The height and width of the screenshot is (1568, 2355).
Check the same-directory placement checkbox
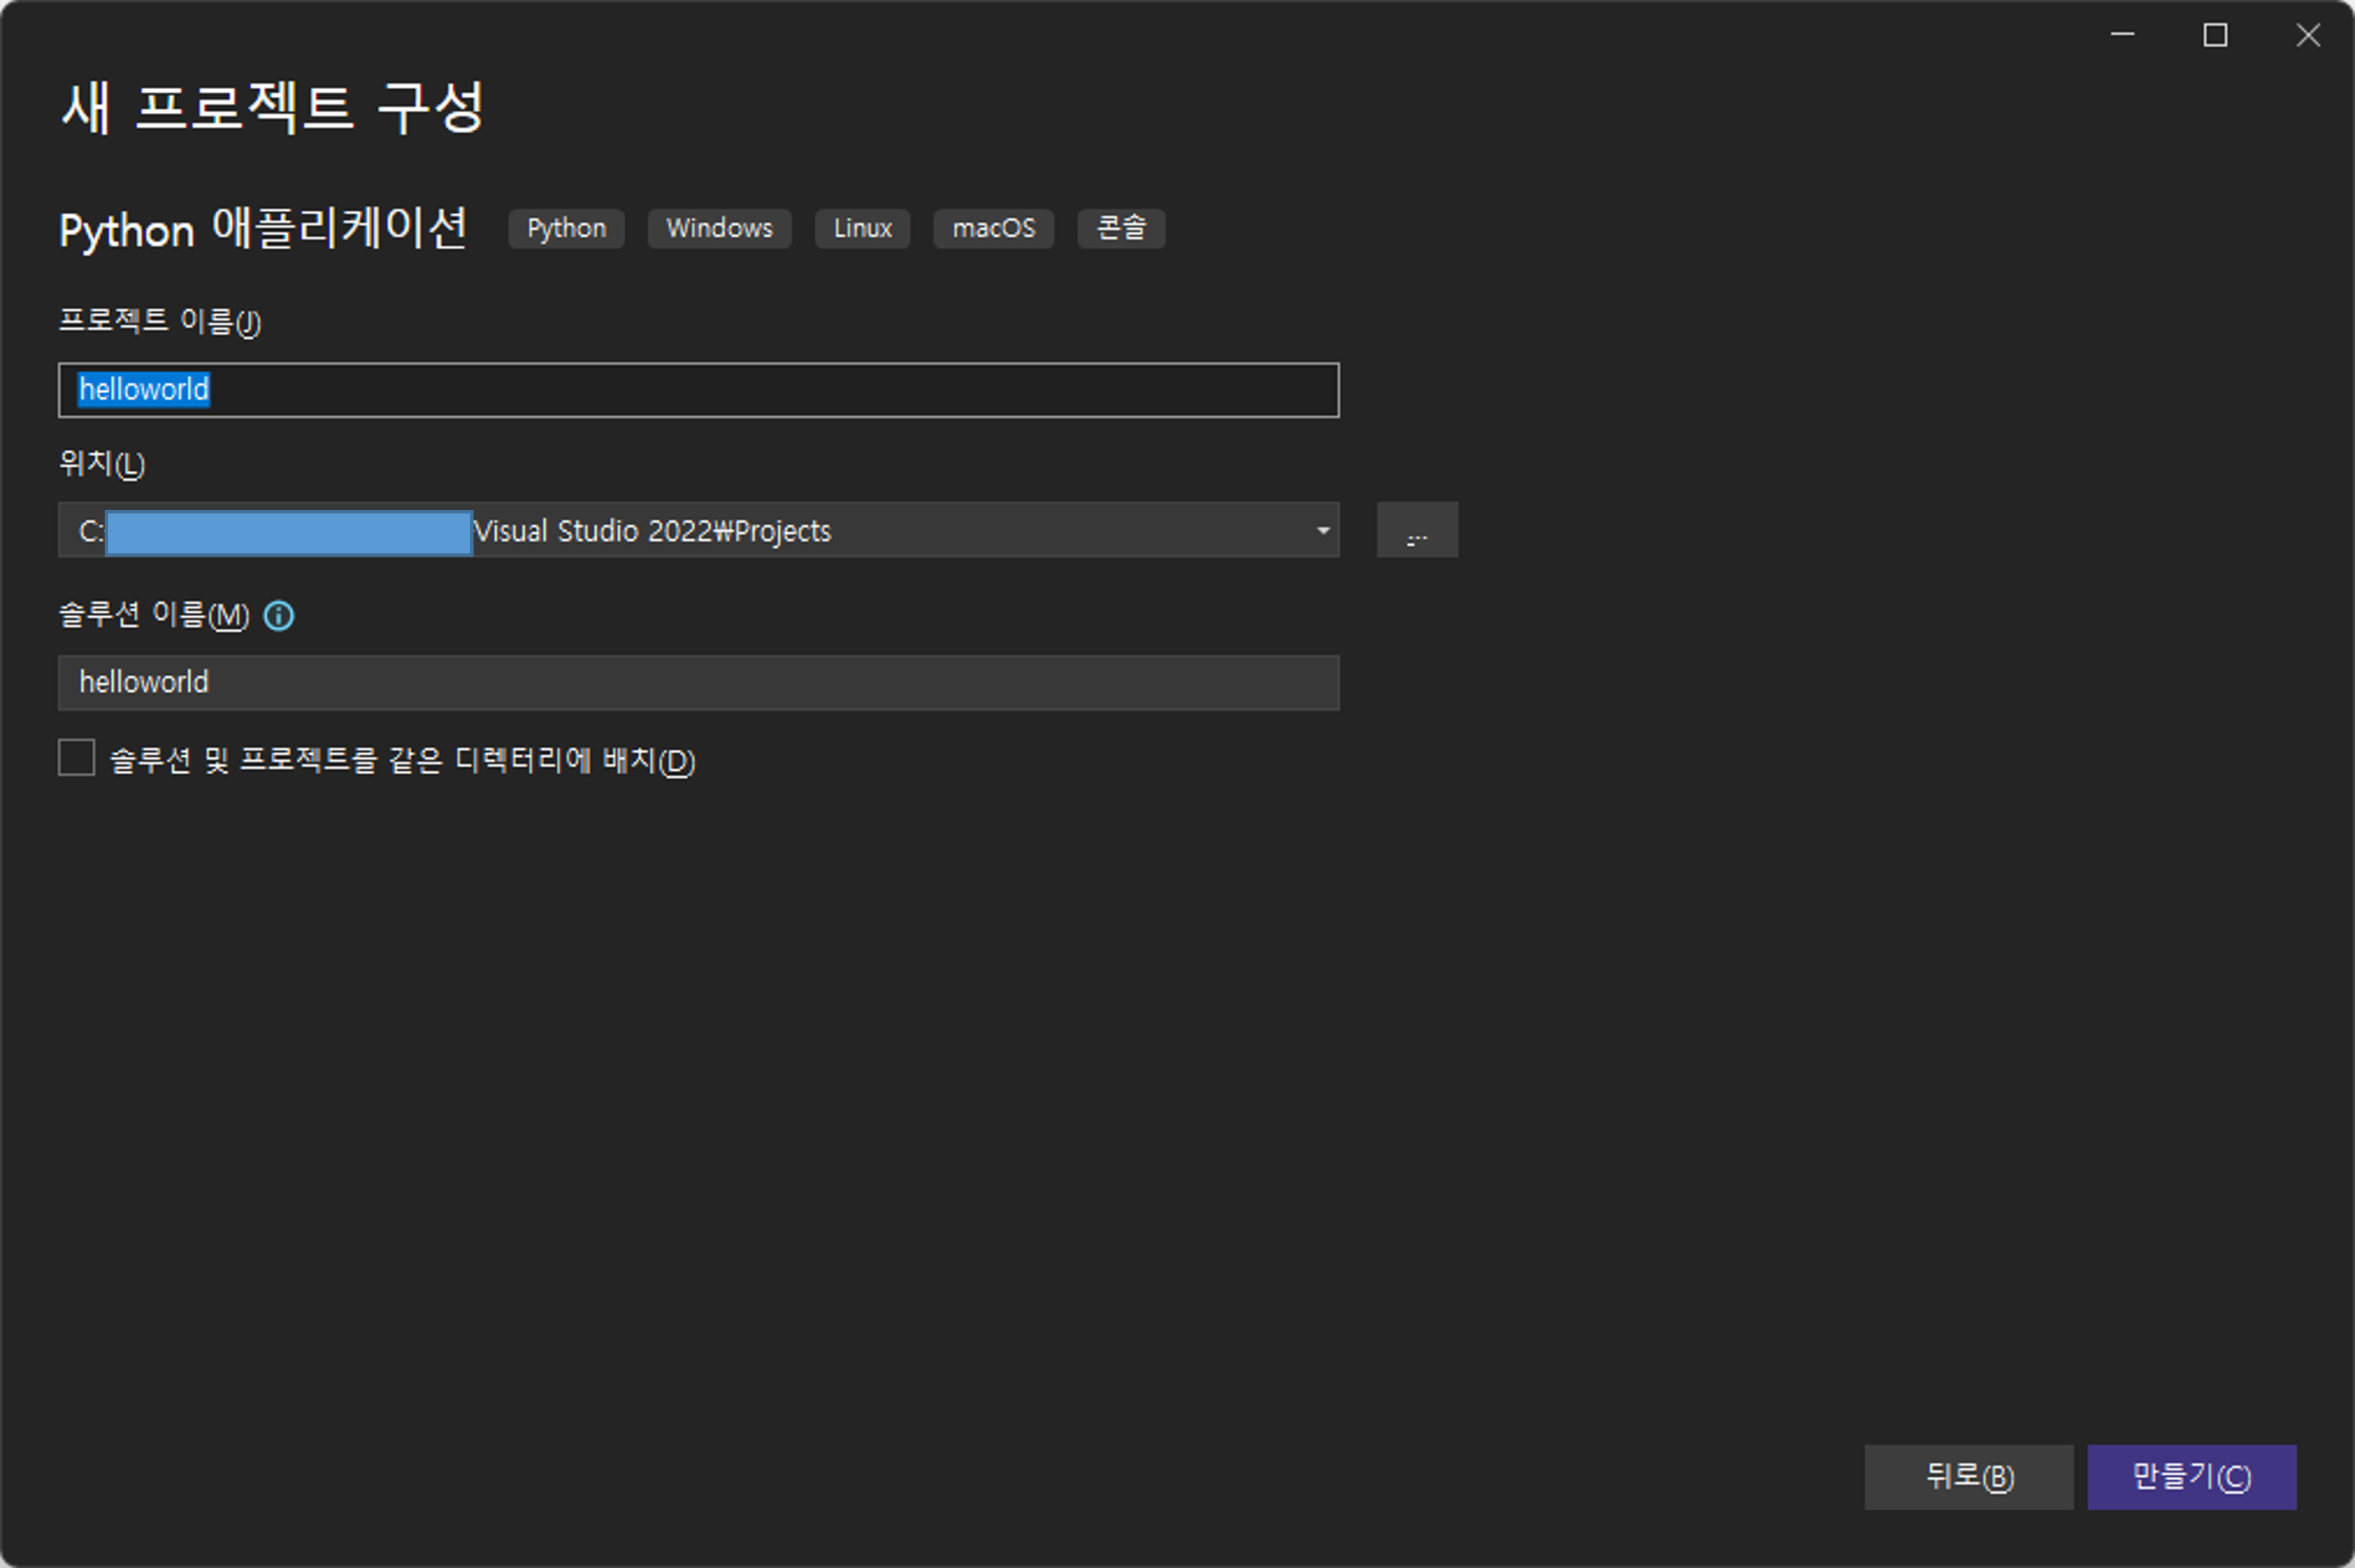(77, 758)
